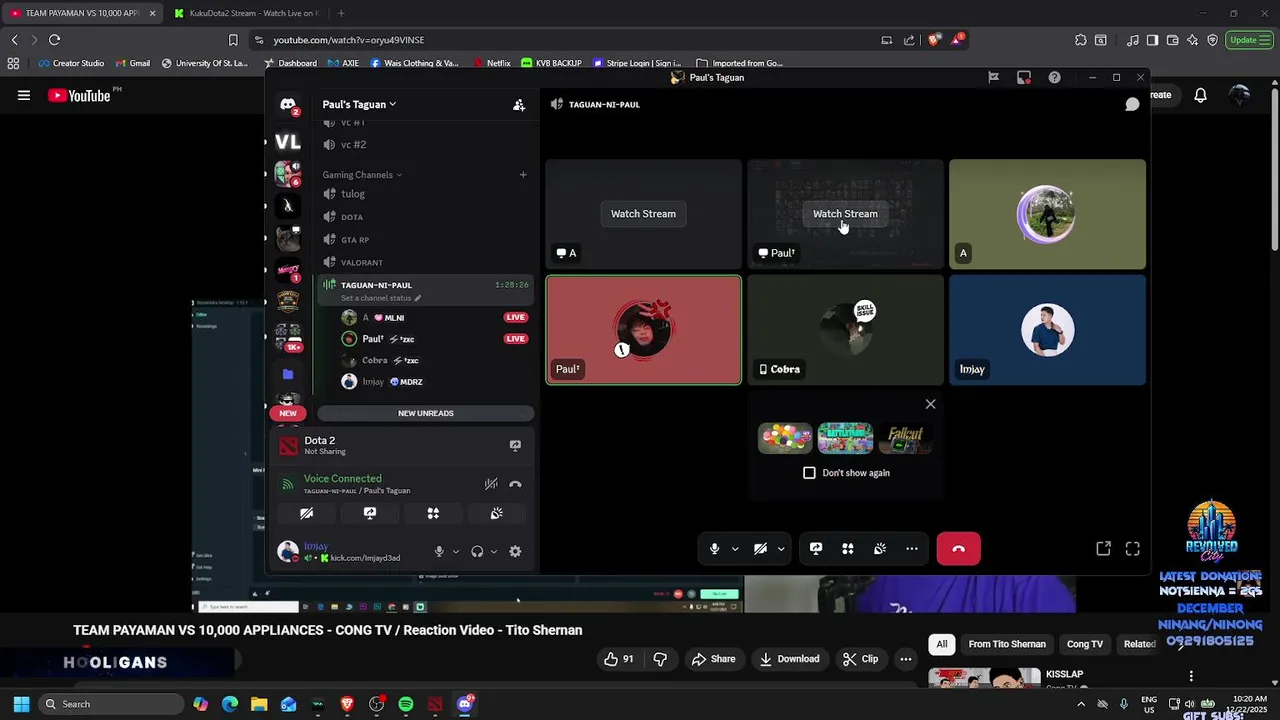Select Cobra in voice channel member list
1280x720 pixels.
425,360
